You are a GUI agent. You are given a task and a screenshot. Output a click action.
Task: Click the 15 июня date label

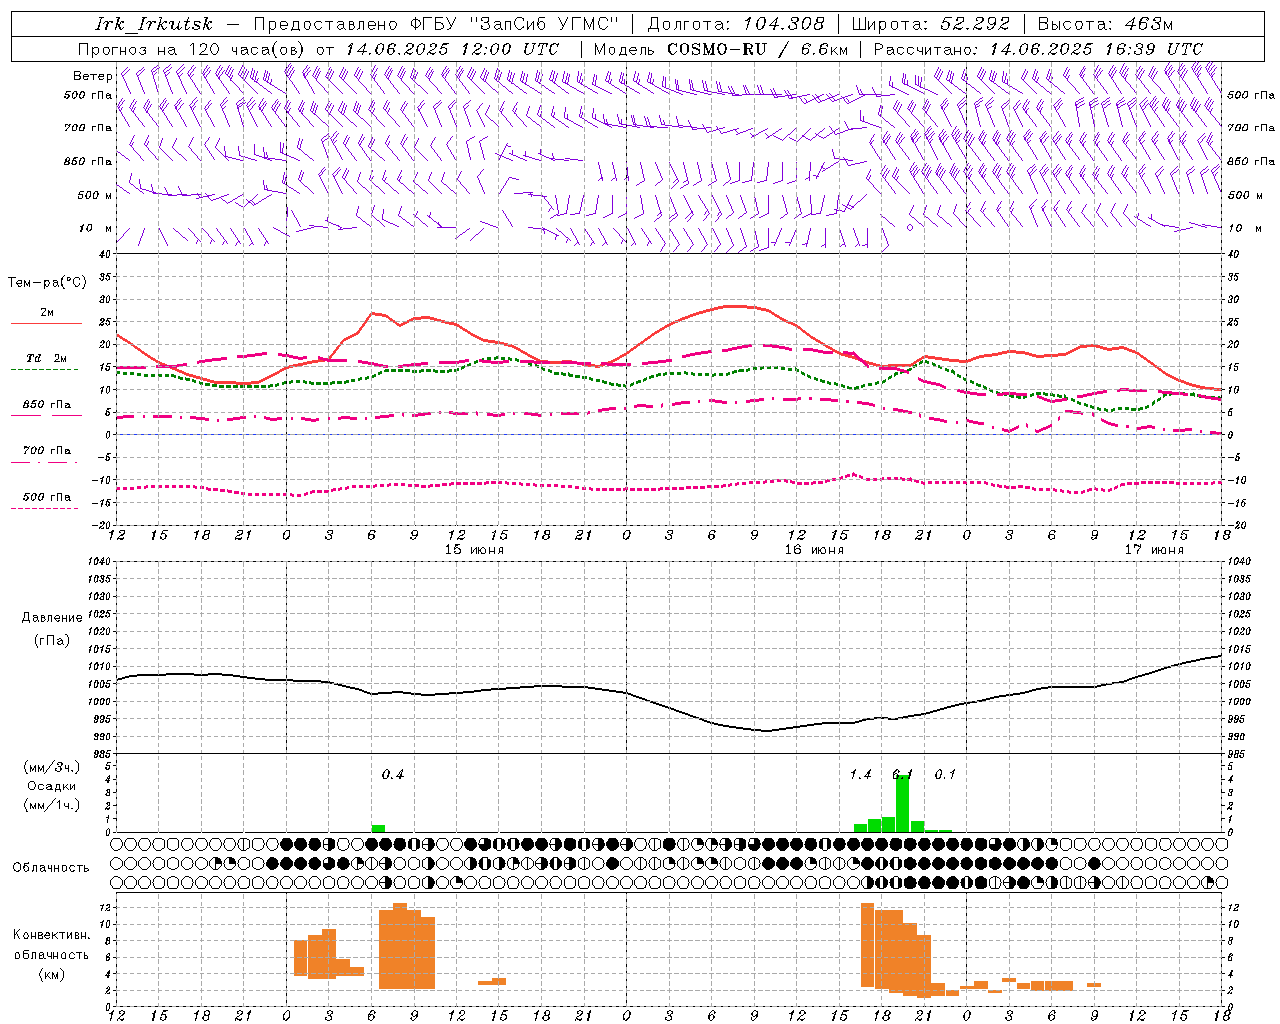click(x=474, y=550)
